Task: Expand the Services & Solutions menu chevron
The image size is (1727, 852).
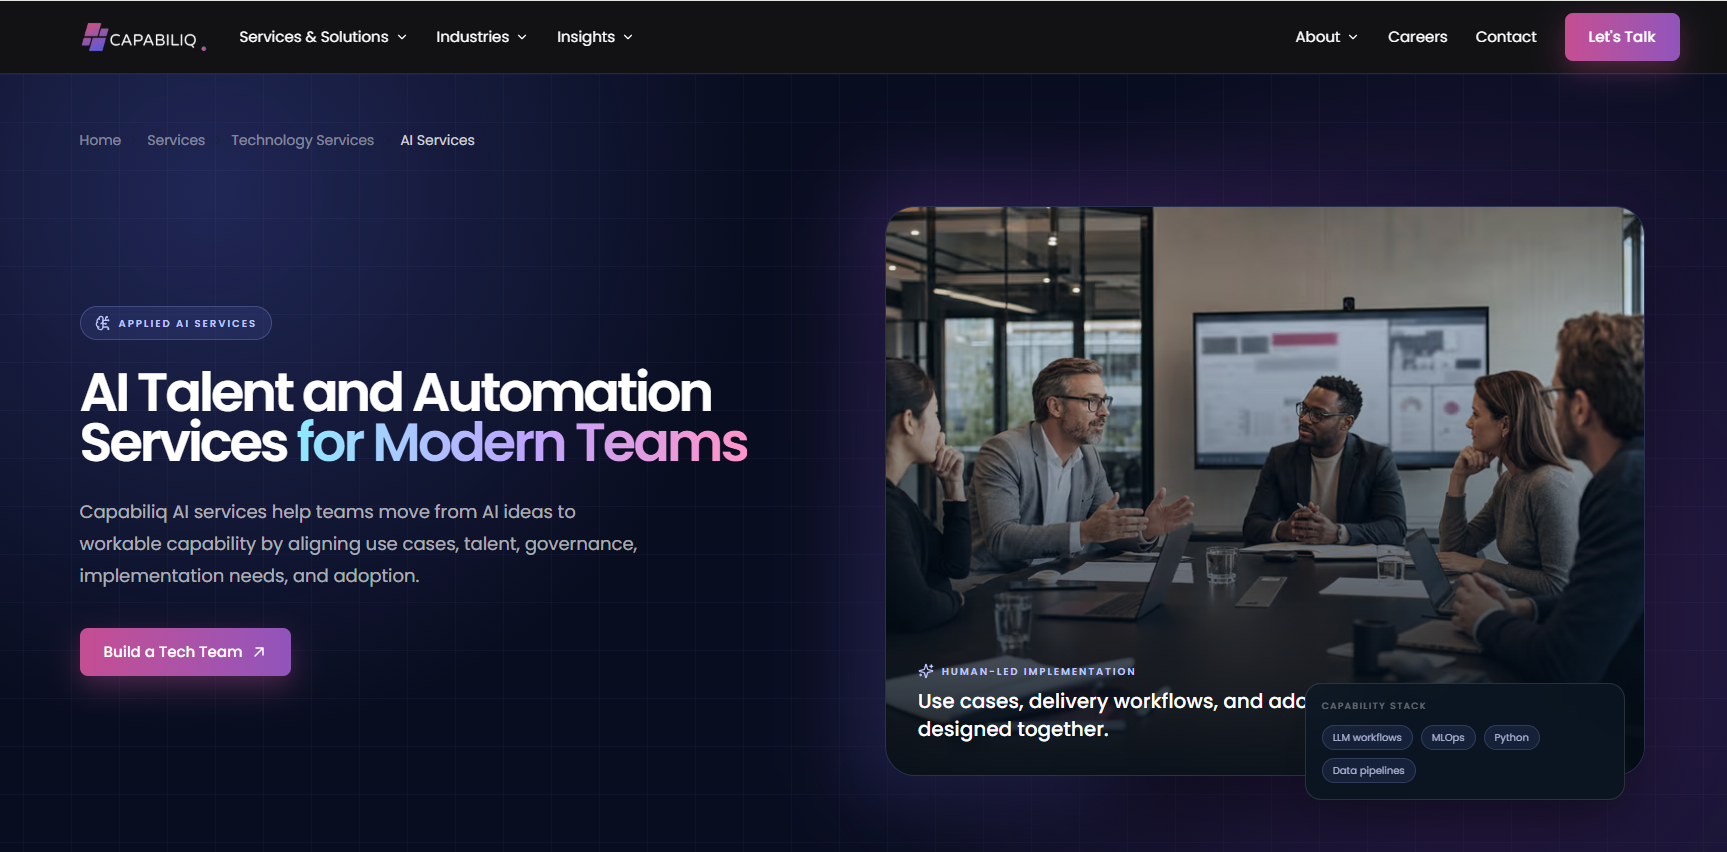Action: click(x=402, y=37)
